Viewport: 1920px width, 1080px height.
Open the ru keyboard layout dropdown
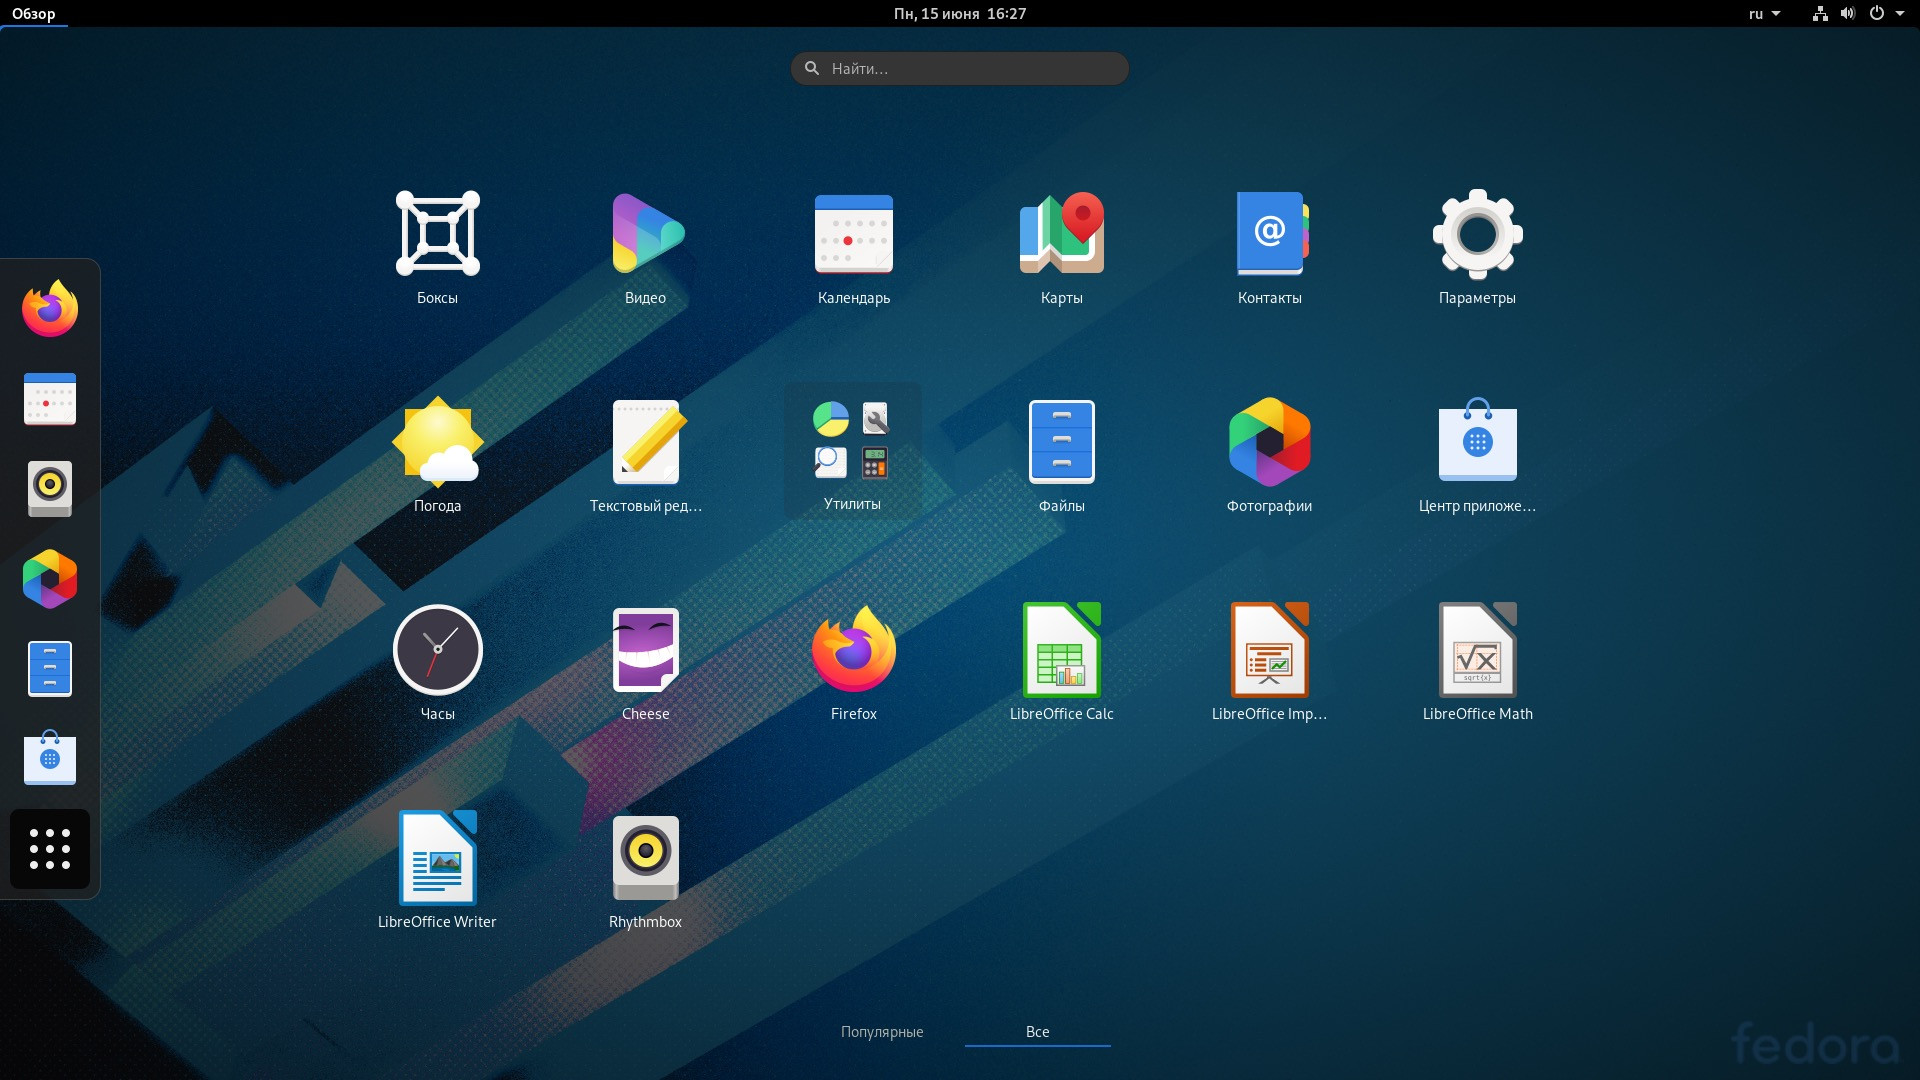click(x=1765, y=14)
